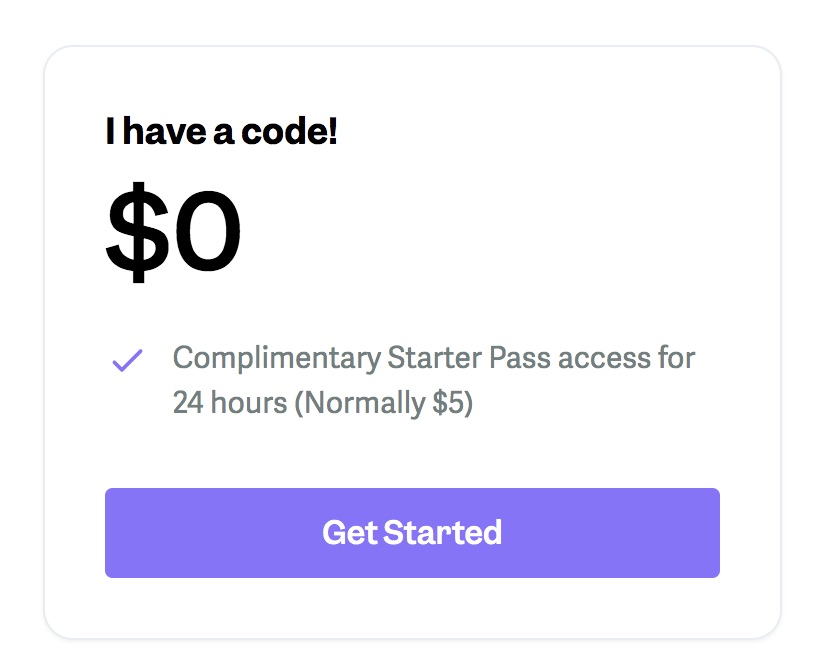Click the Complimentary Starter Pass access text
This screenshot has width=824, height=672.
434,358
